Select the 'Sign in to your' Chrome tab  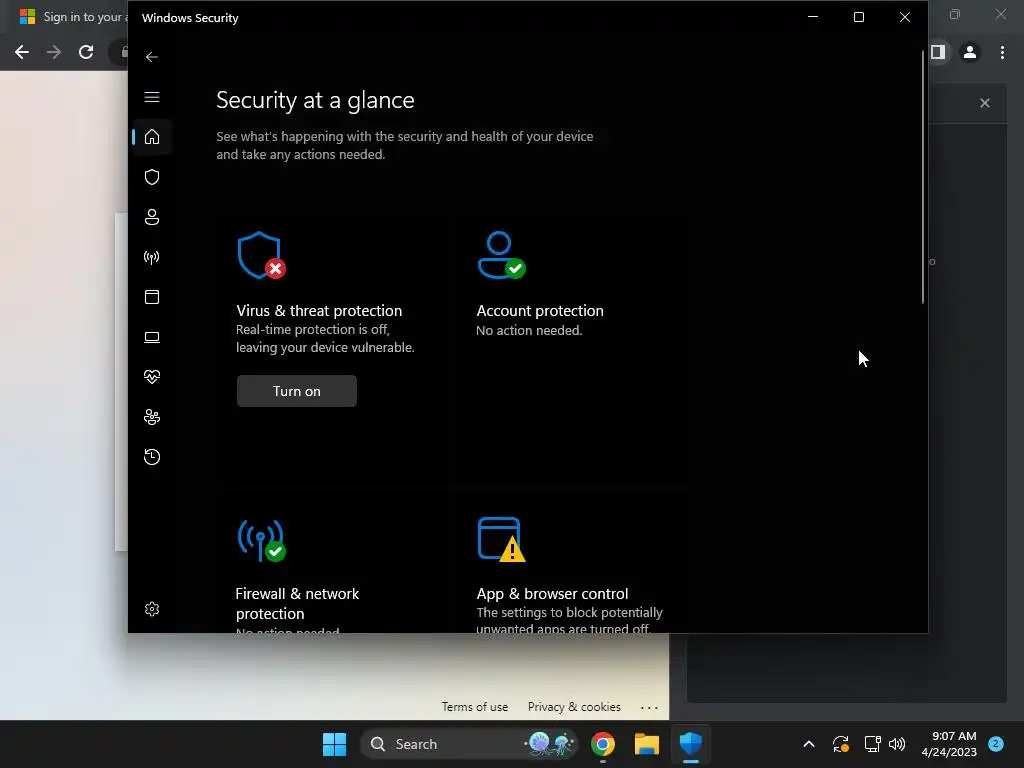pyautogui.click(x=72, y=17)
